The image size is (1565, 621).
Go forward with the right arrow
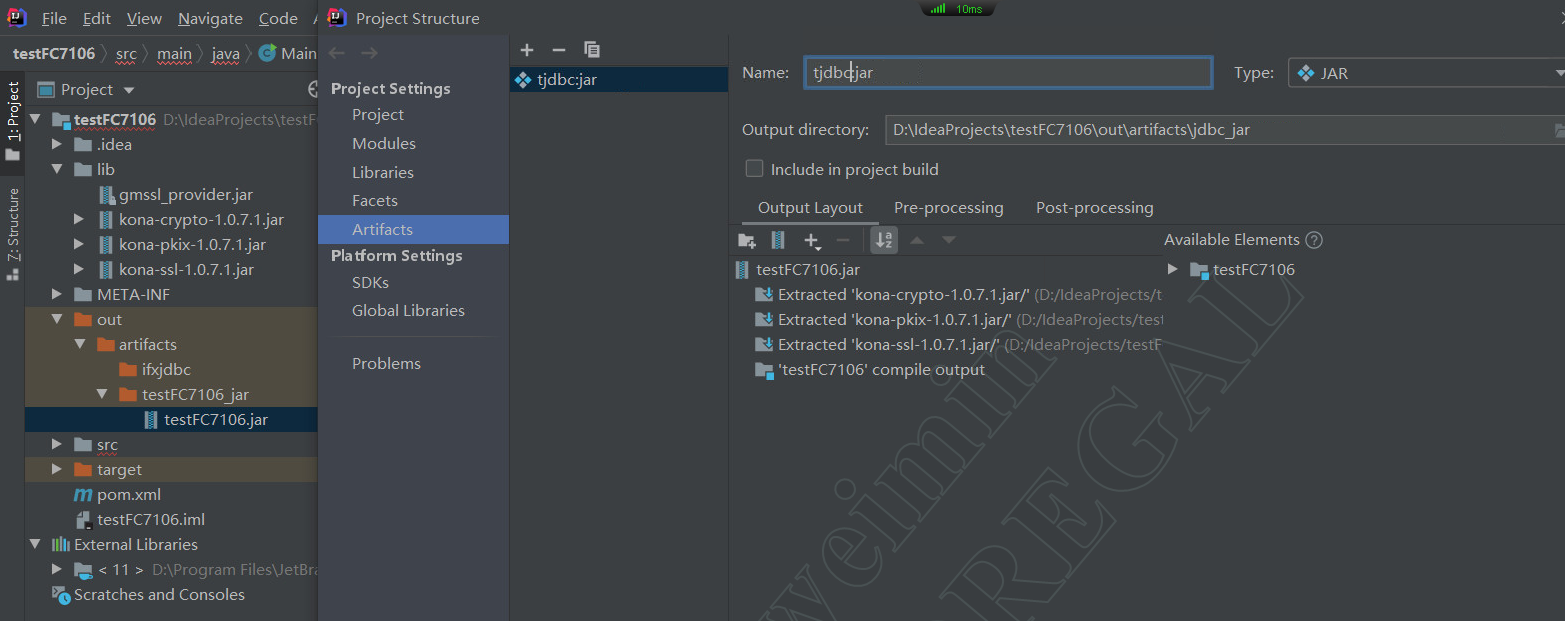tap(369, 53)
